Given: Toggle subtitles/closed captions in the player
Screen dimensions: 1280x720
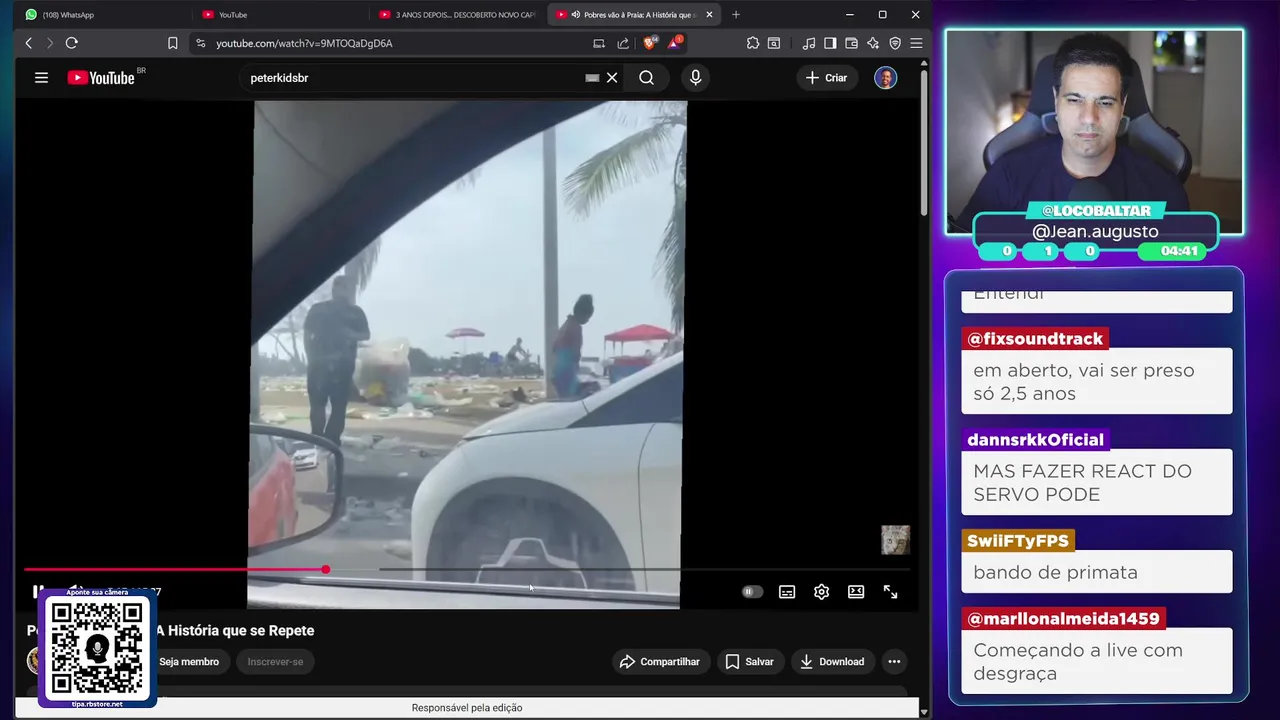Looking at the screenshot, I should (787, 592).
